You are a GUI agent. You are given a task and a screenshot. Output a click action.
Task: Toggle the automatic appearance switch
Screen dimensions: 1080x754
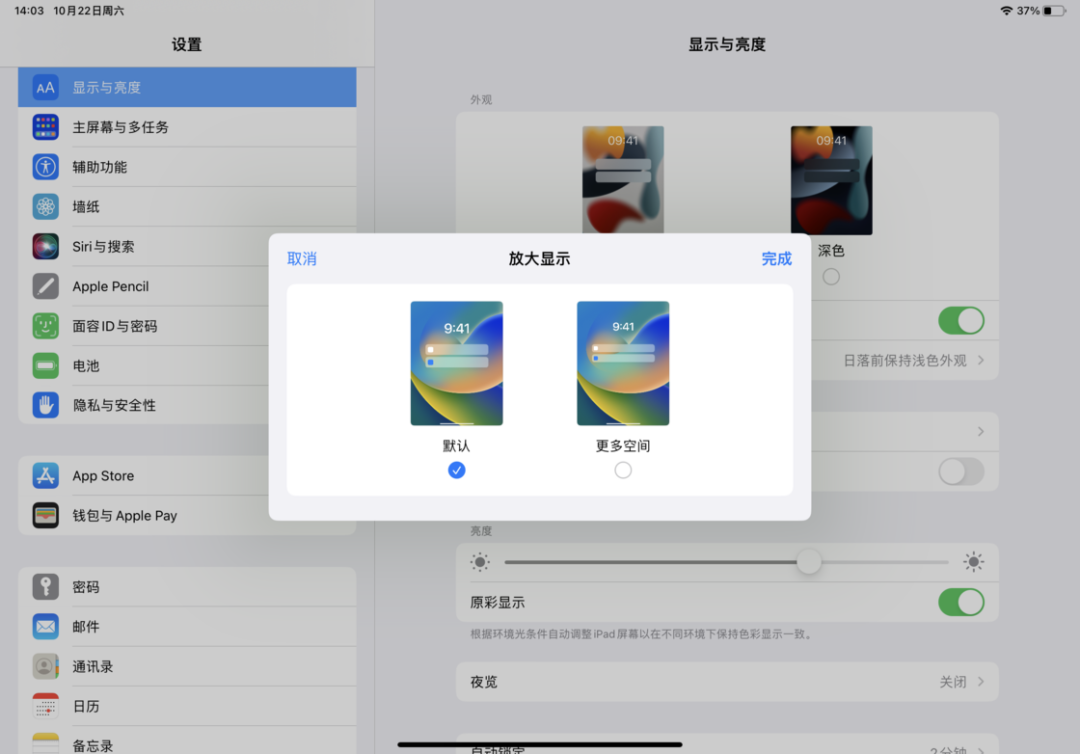962,321
